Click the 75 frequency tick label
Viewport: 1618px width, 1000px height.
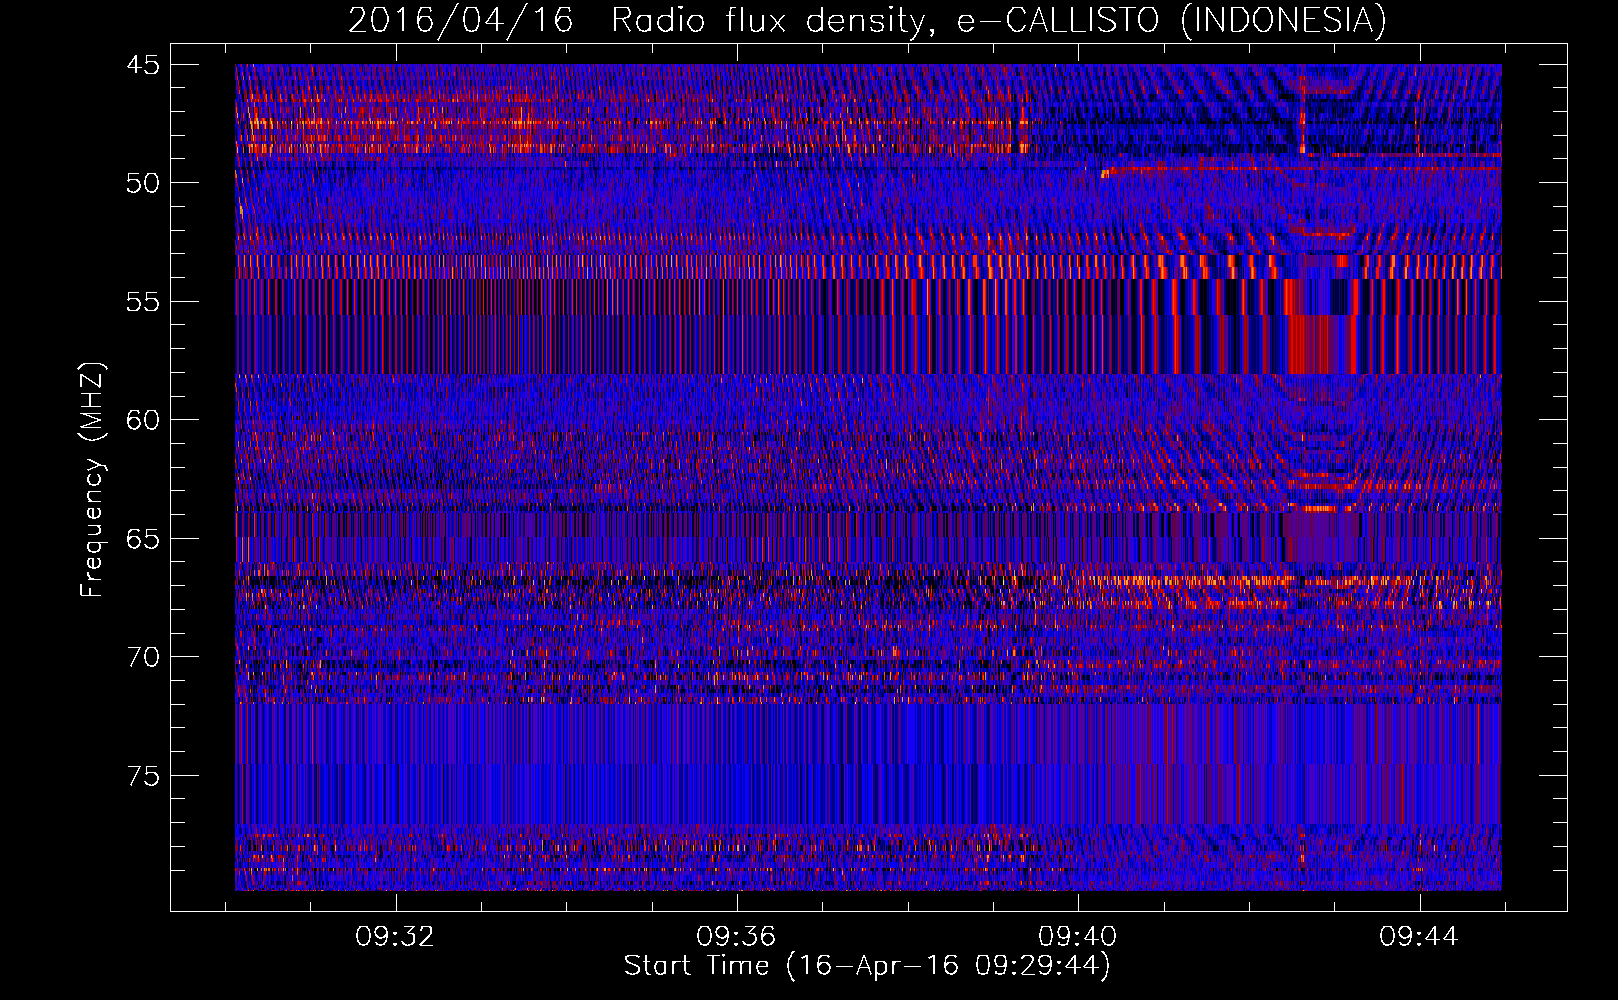coord(143,776)
